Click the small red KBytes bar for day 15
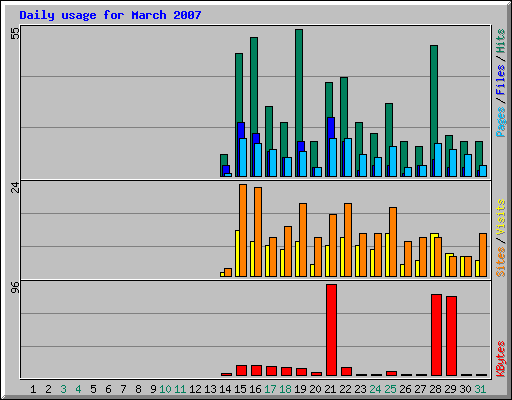Image resolution: width=512 pixels, height=400 pixels. point(241,371)
